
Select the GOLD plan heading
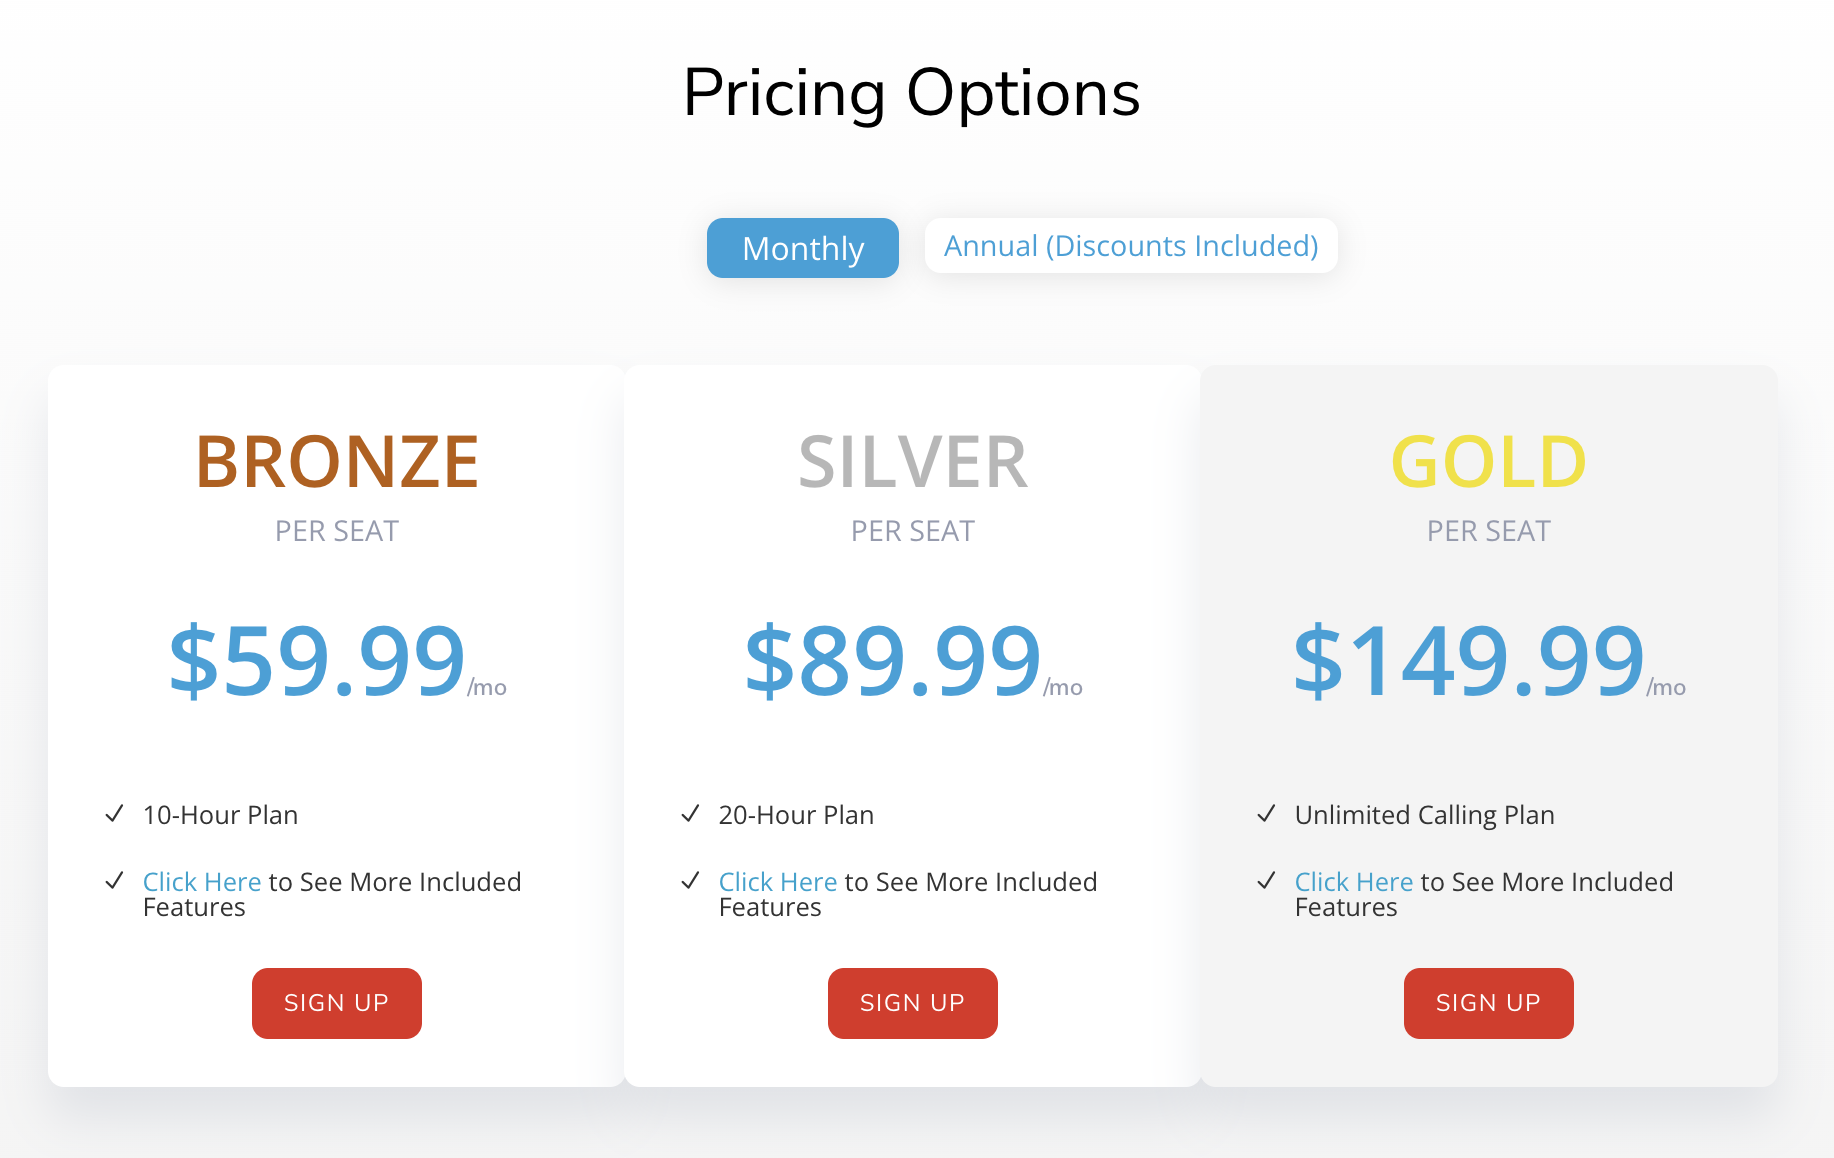pyautogui.click(x=1488, y=462)
